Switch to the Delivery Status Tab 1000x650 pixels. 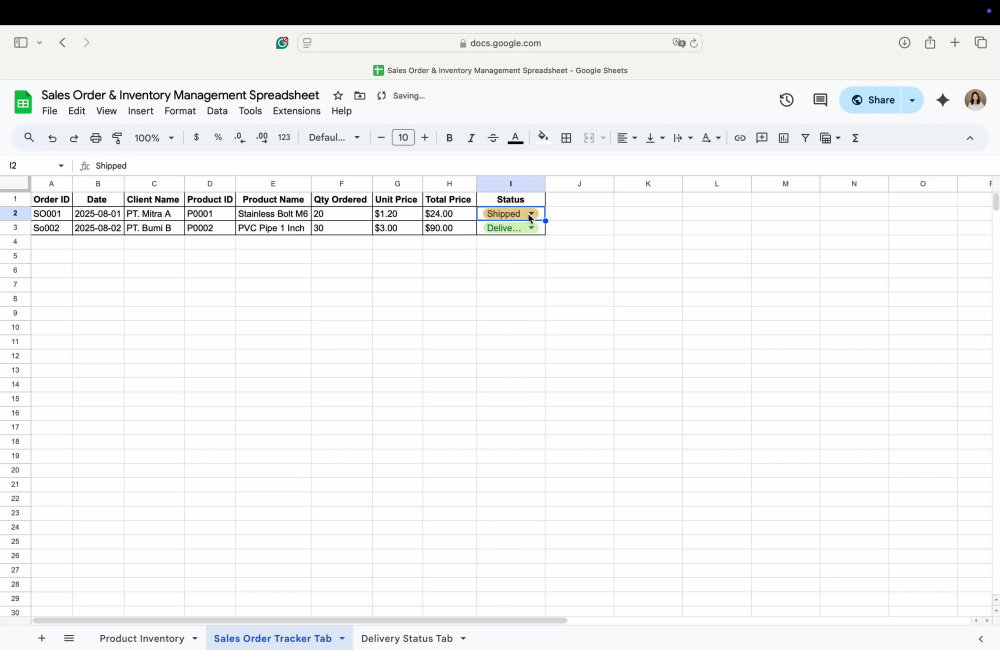(407, 639)
